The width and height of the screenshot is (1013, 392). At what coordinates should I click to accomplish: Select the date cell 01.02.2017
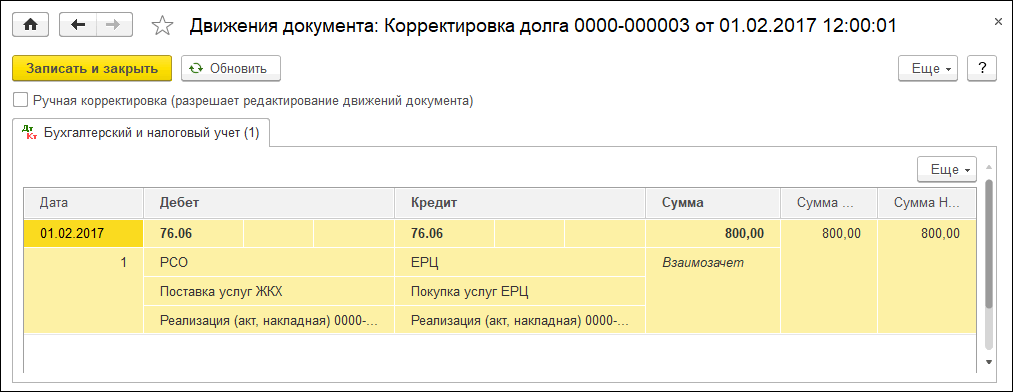click(x=83, y=234)
